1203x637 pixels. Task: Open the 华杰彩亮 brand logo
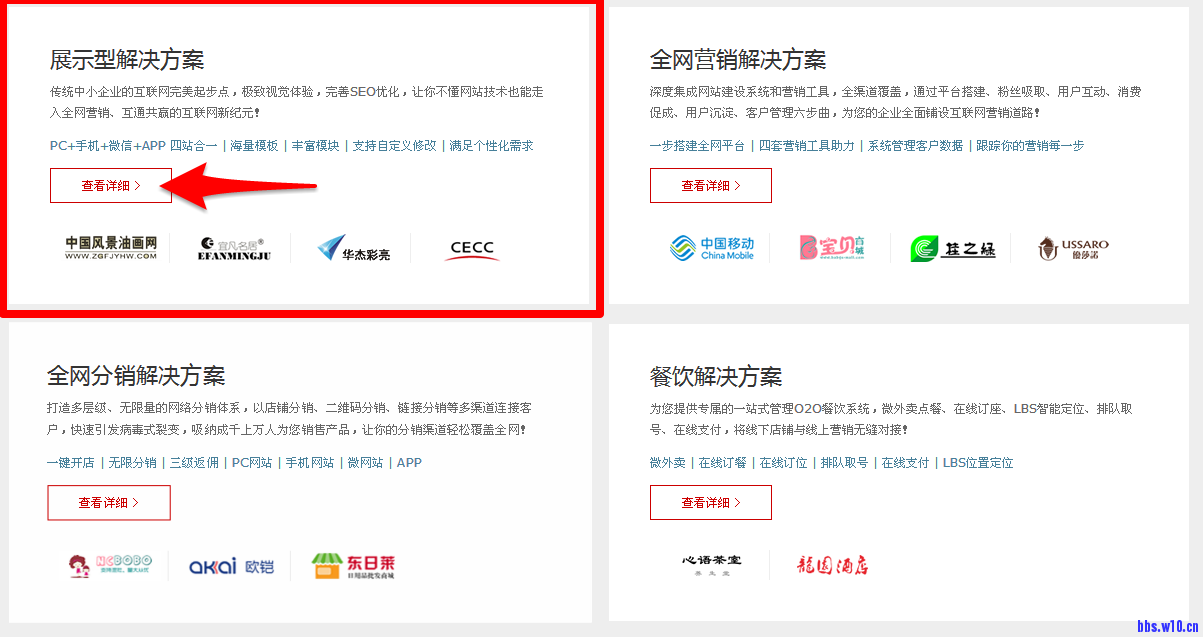[353, 248]
